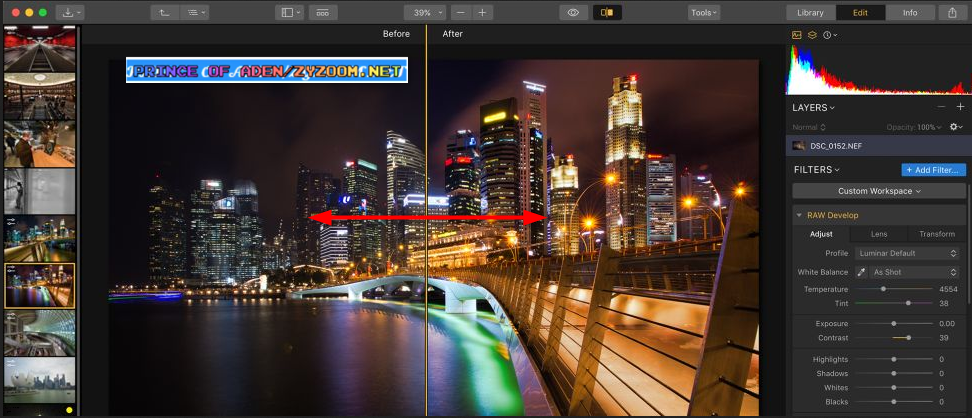The width and height of the screenshot is (972, 418).
Task: Click the Tint value 38
Action: (x=943, y=303)
